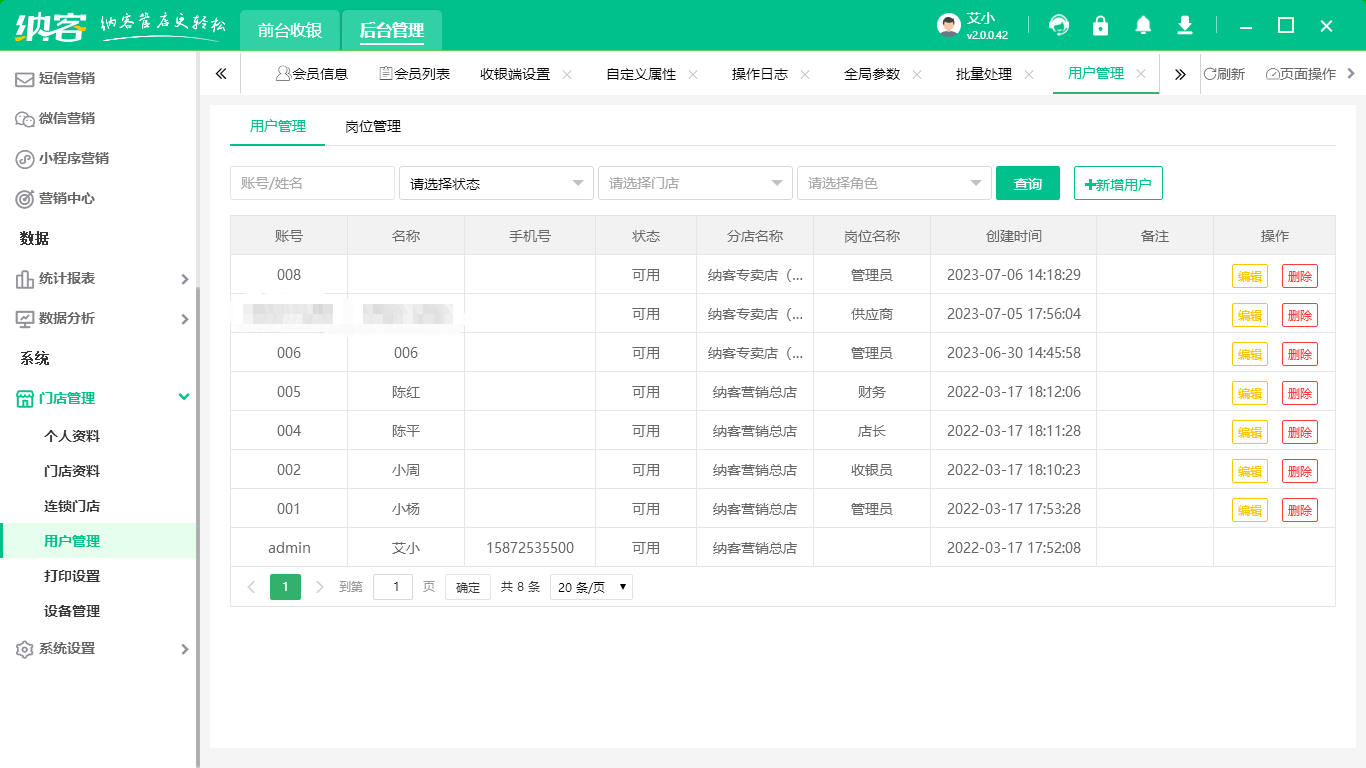Click phone number 15872535500 cell
Screen dimensions: 1366x768
click(530, 548)
